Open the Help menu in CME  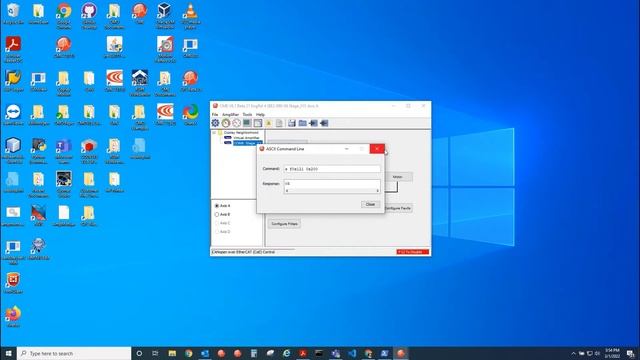(x=260, y=115)
